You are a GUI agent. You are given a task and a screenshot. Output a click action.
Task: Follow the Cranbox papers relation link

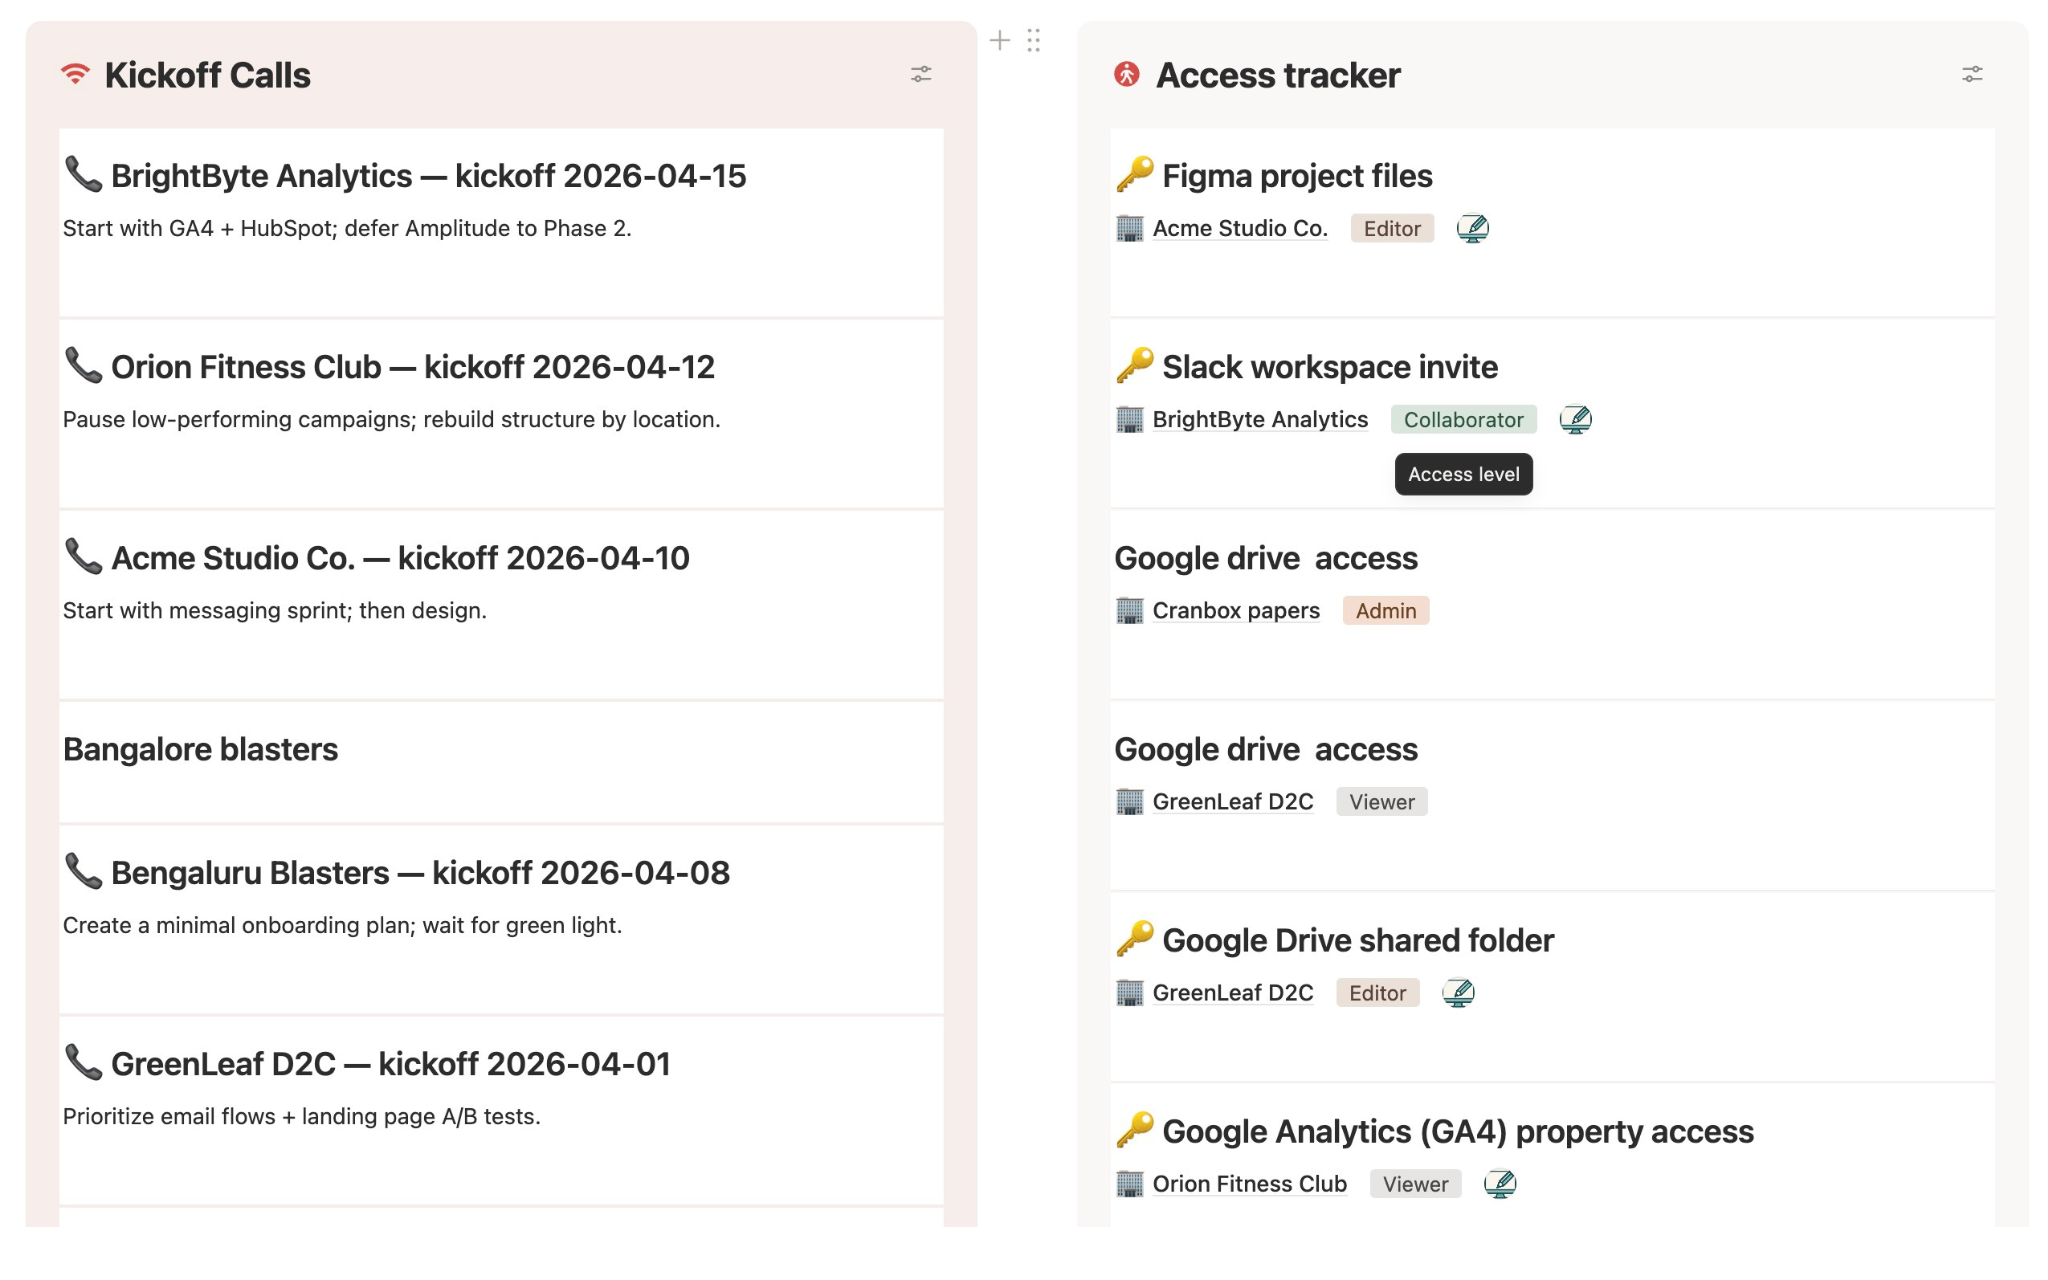coord(1236,610)
